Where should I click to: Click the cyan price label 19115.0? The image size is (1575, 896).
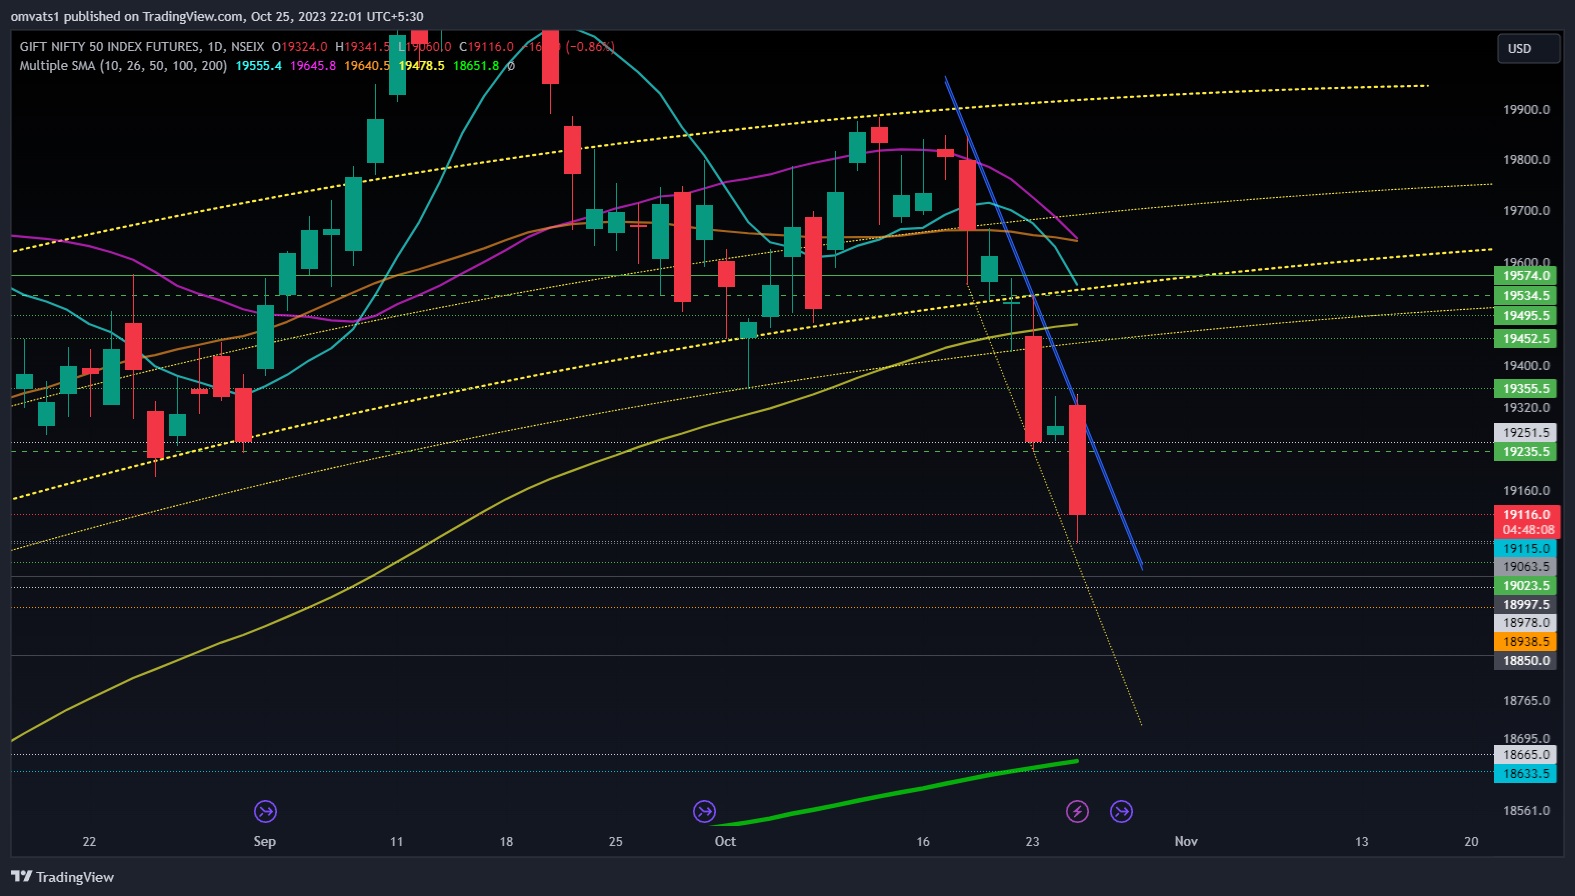point(1527,549)
